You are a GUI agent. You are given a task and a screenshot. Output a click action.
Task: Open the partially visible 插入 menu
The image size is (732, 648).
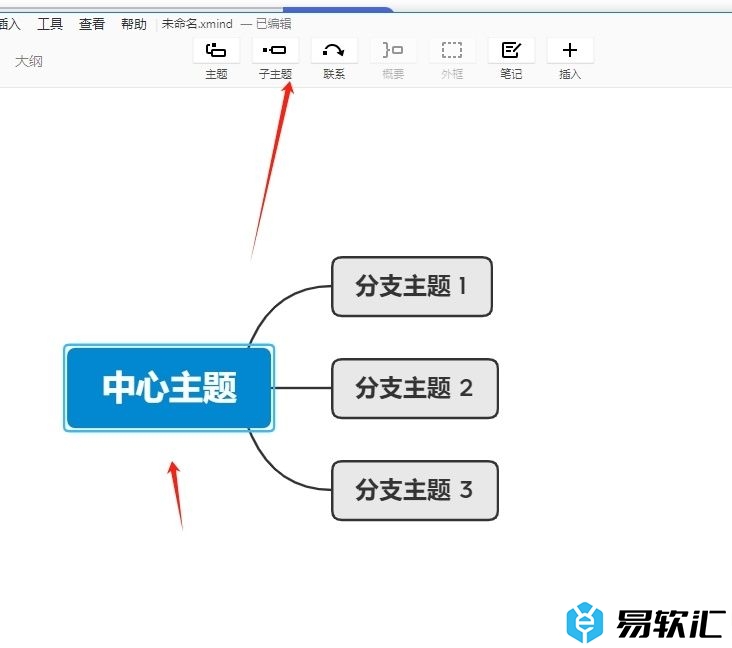pos(10,24)
